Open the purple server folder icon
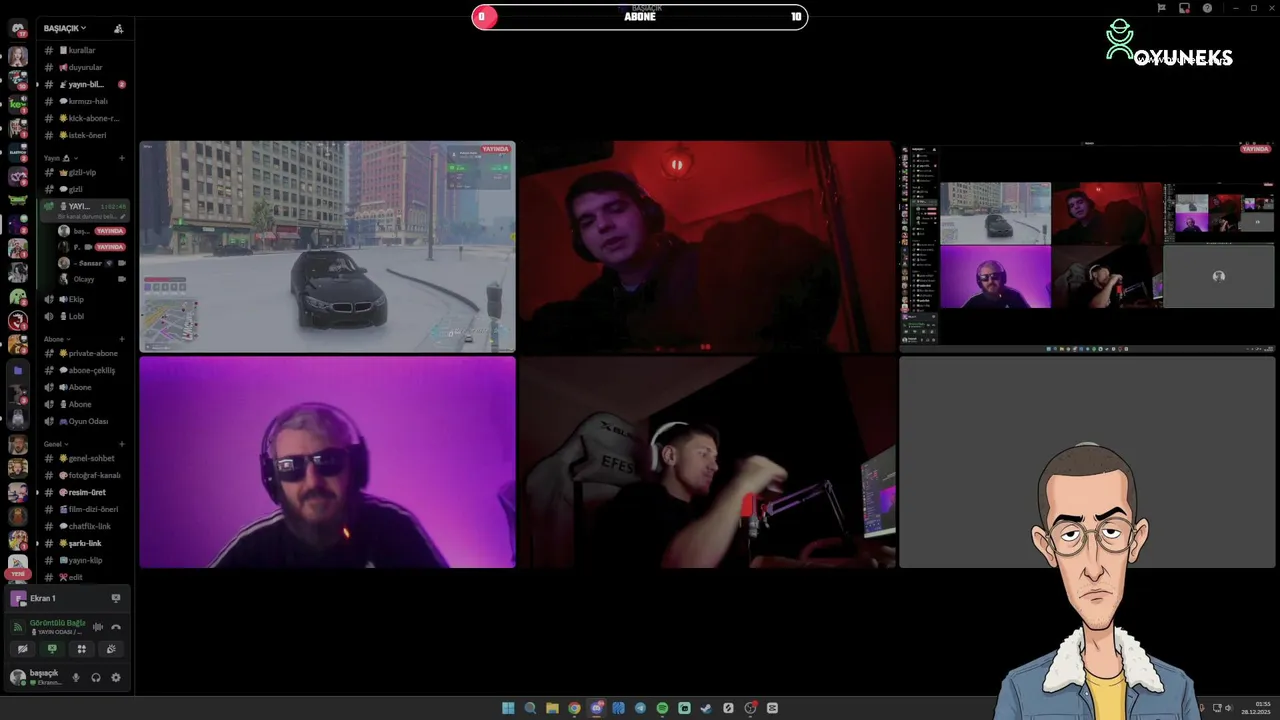The width and height of the screenshot is (1280, 720). [x=17, y=370]
